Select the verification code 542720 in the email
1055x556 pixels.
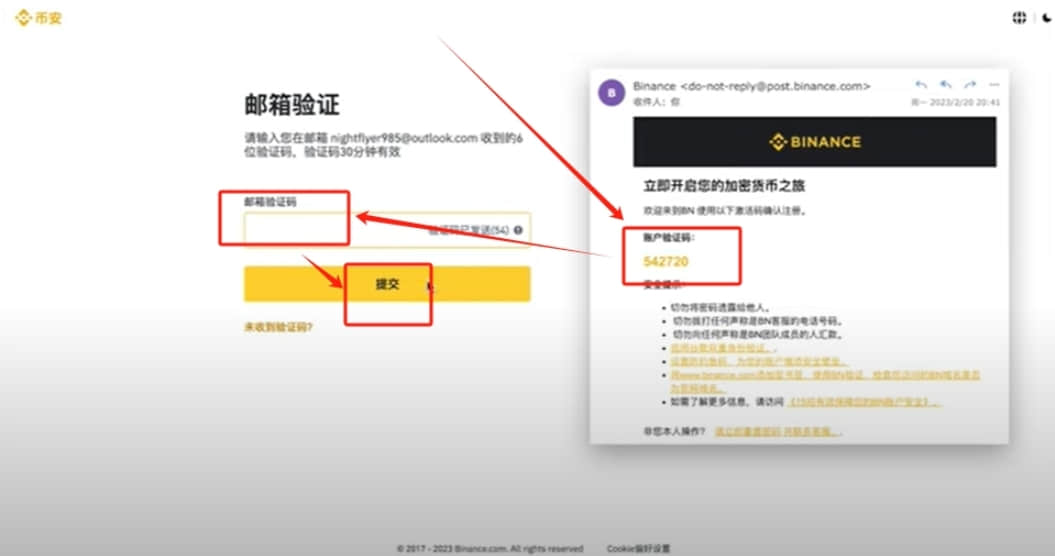click(x=665, y=261)
